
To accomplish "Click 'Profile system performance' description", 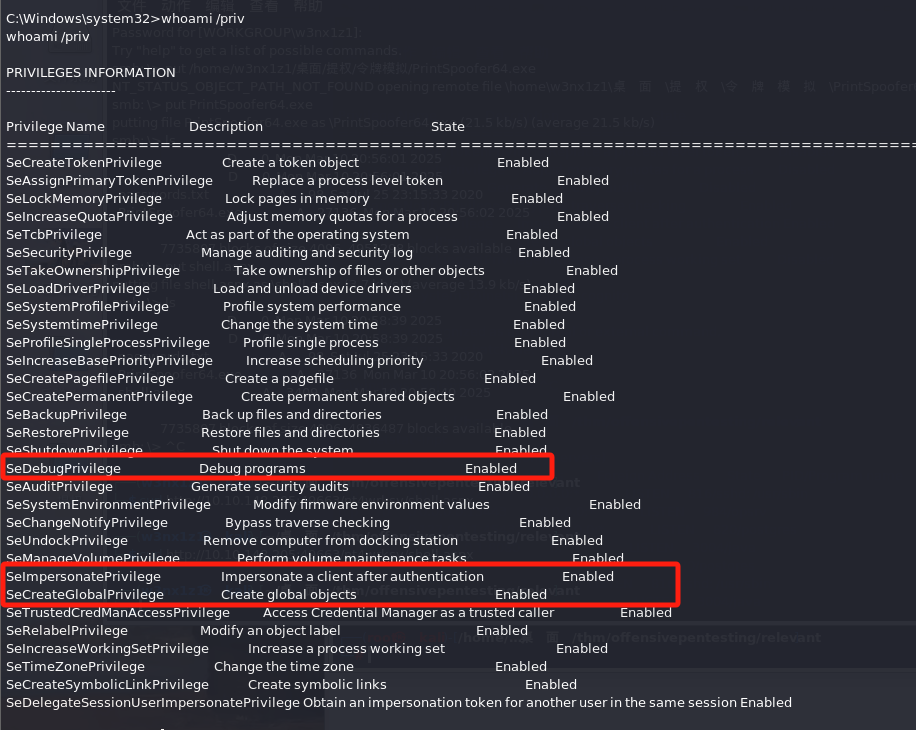I will pyautogui.click(x=312, y=307).
